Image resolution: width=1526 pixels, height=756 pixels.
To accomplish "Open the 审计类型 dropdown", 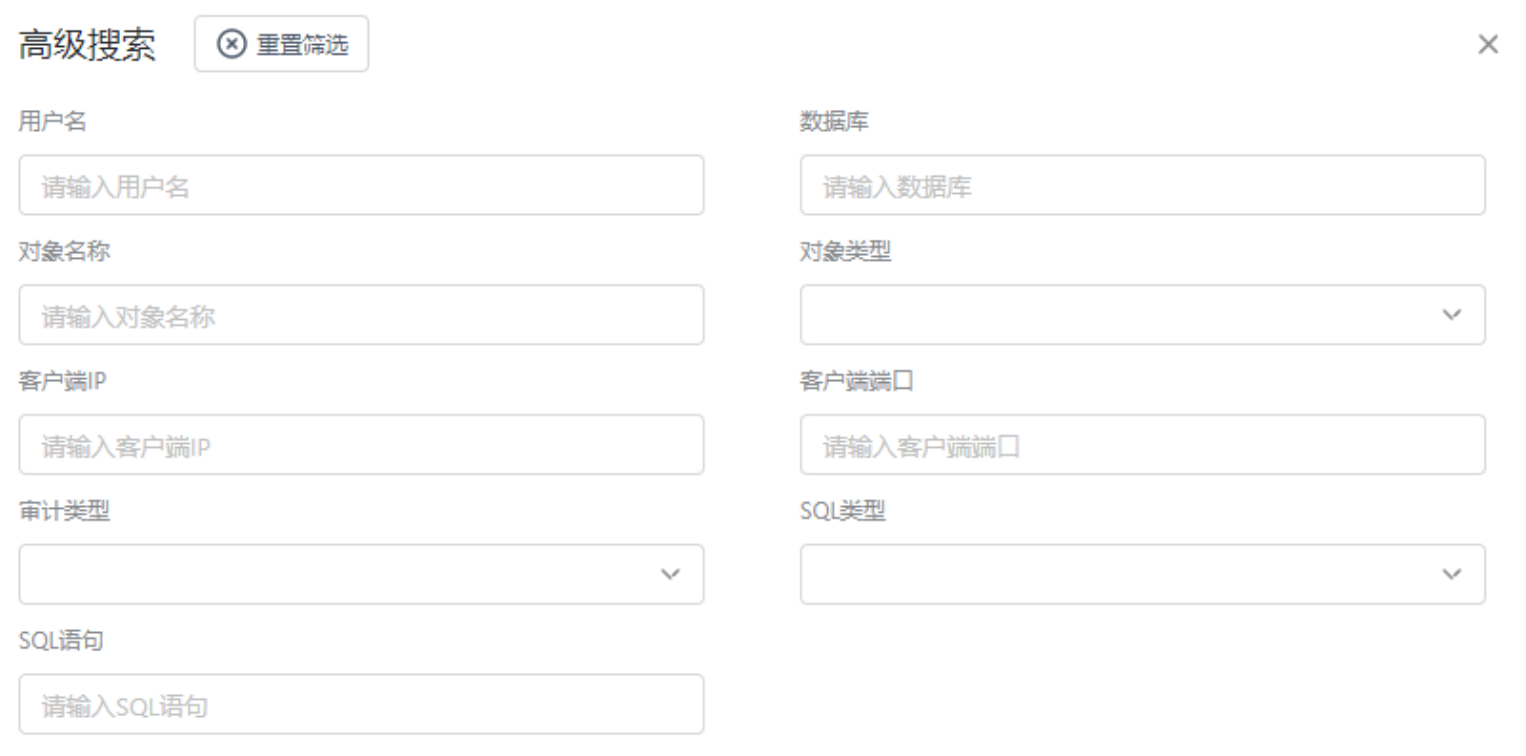I will click(360, 574).
